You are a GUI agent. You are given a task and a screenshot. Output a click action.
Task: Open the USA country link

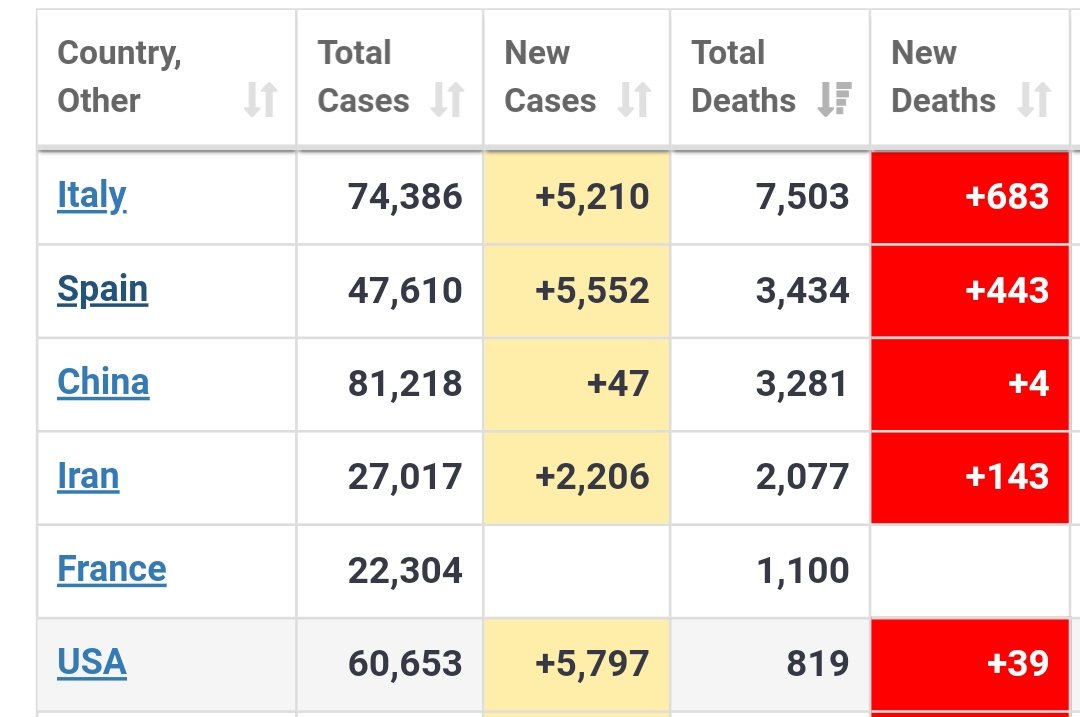[x=92, y=663]
